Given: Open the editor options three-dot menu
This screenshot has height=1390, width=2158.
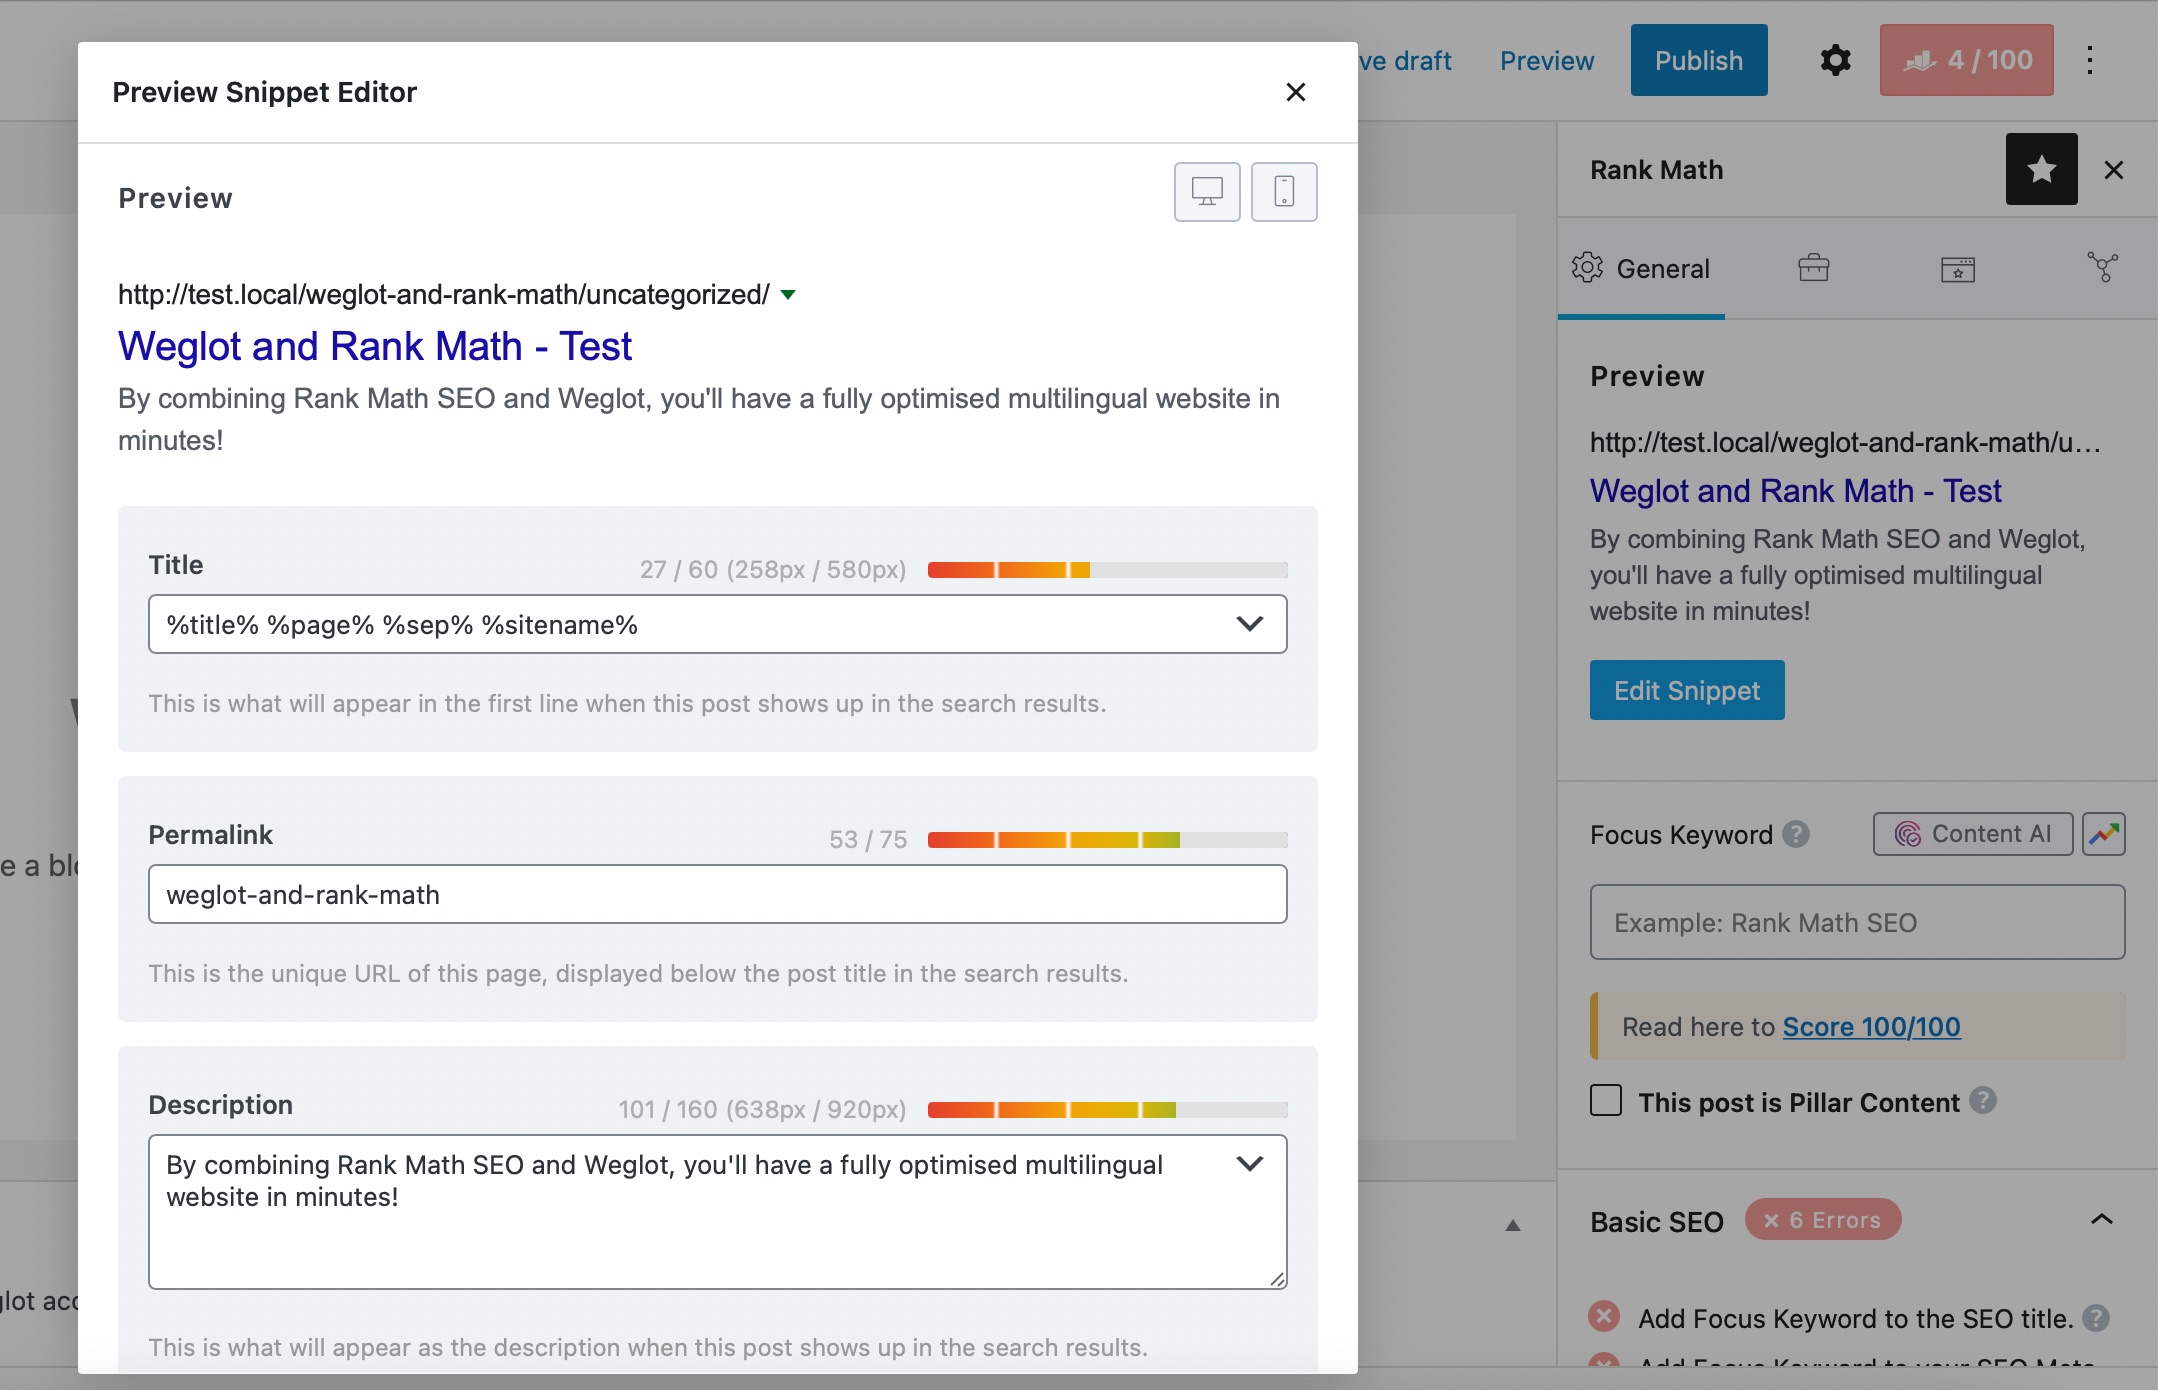Looking at the screenshot, I should pyautogui.click(x=2089, y=60).
